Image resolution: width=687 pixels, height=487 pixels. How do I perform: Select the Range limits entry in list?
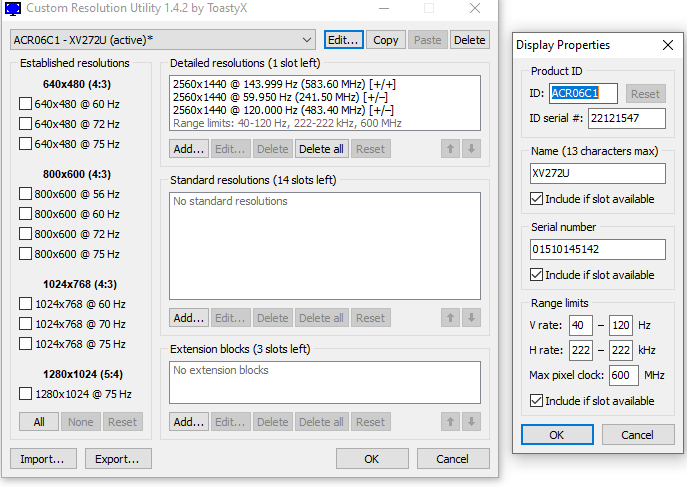click(287, 123)
